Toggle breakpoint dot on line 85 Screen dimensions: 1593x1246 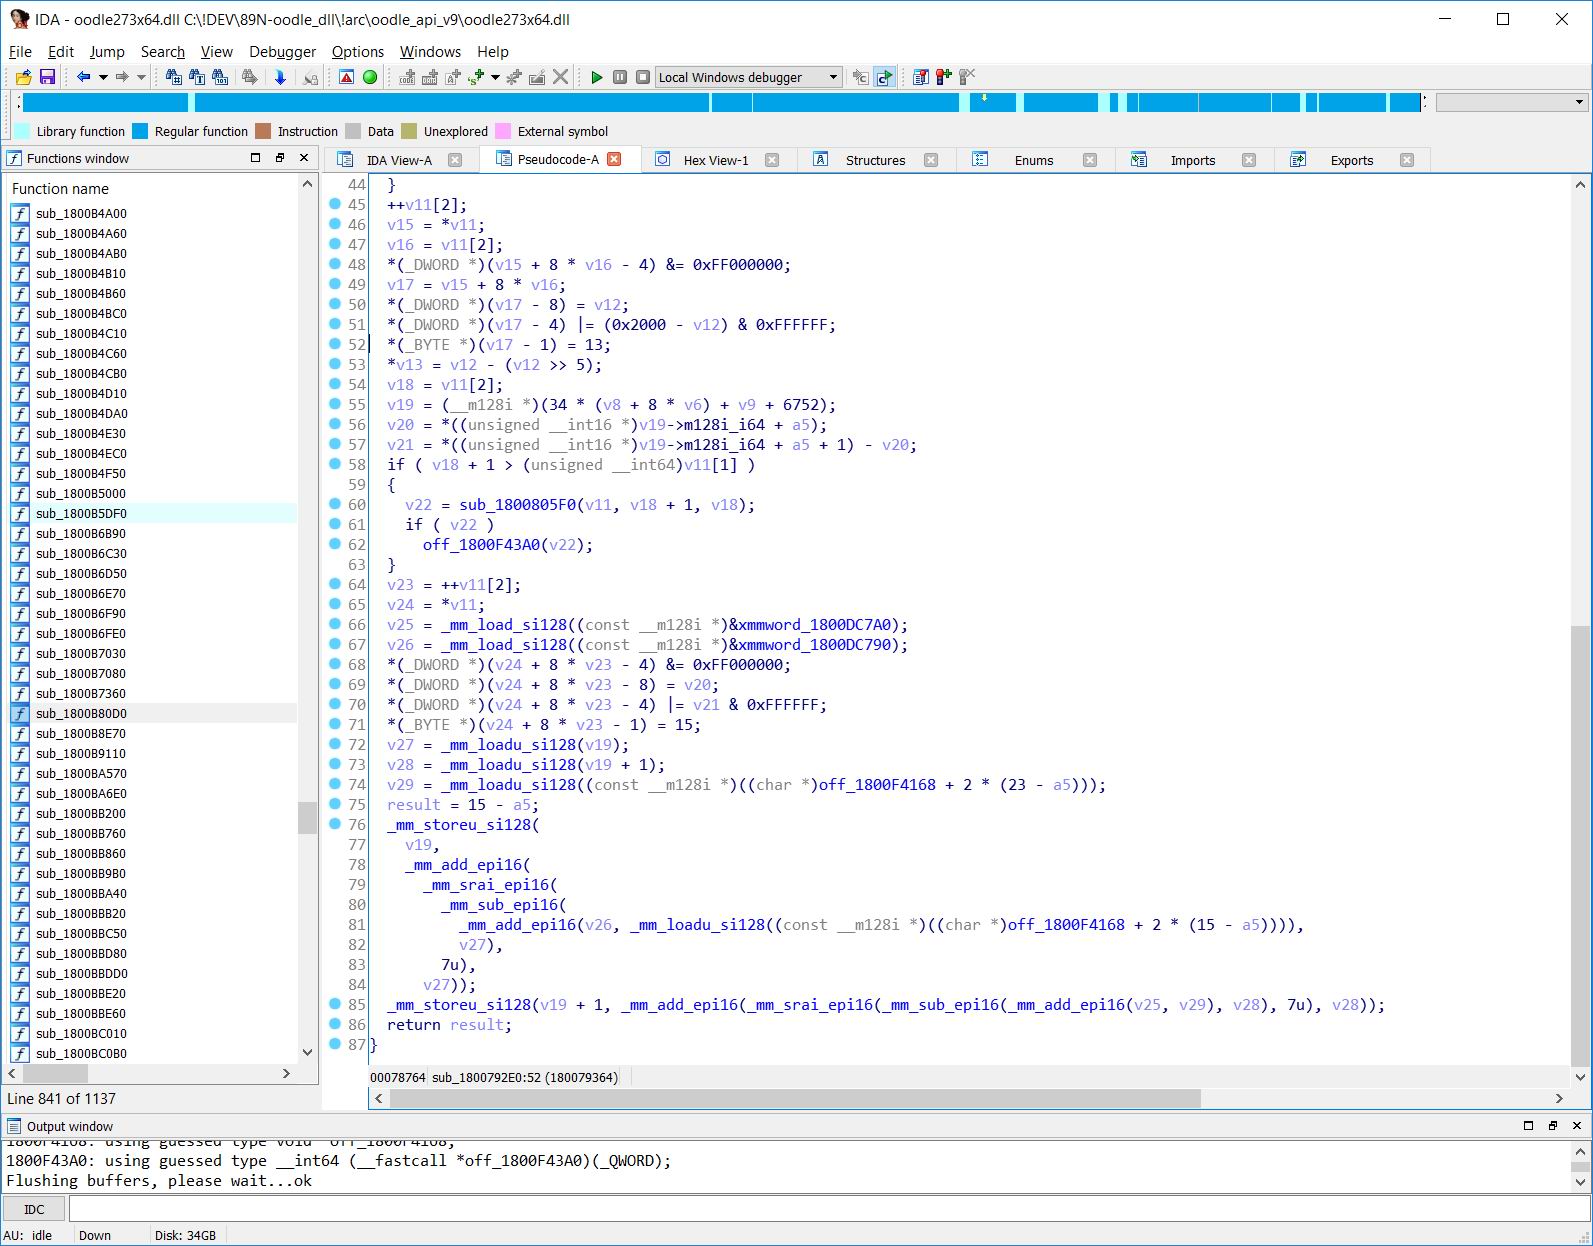click(336, 1004)
